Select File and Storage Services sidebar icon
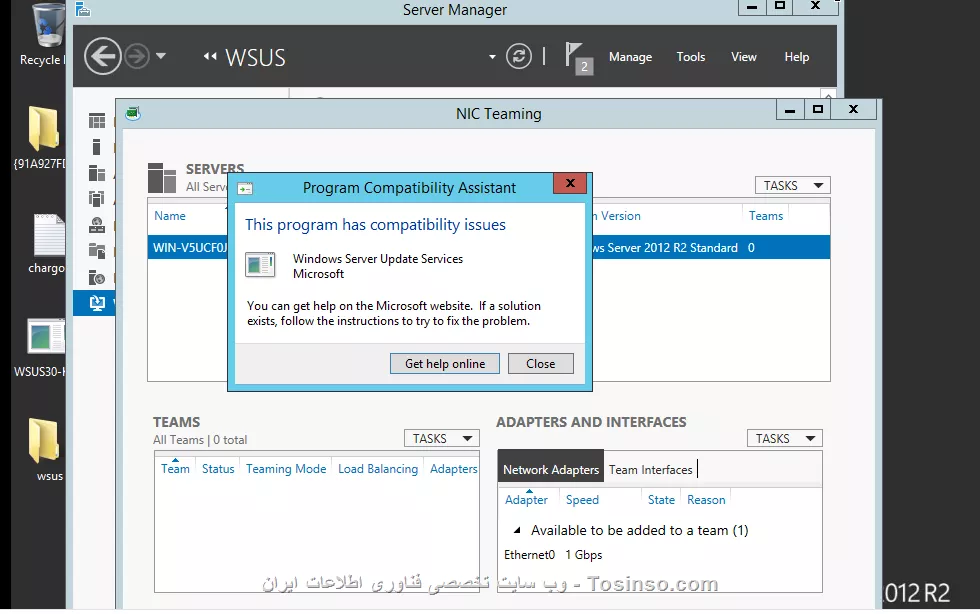 pos(97,251)
